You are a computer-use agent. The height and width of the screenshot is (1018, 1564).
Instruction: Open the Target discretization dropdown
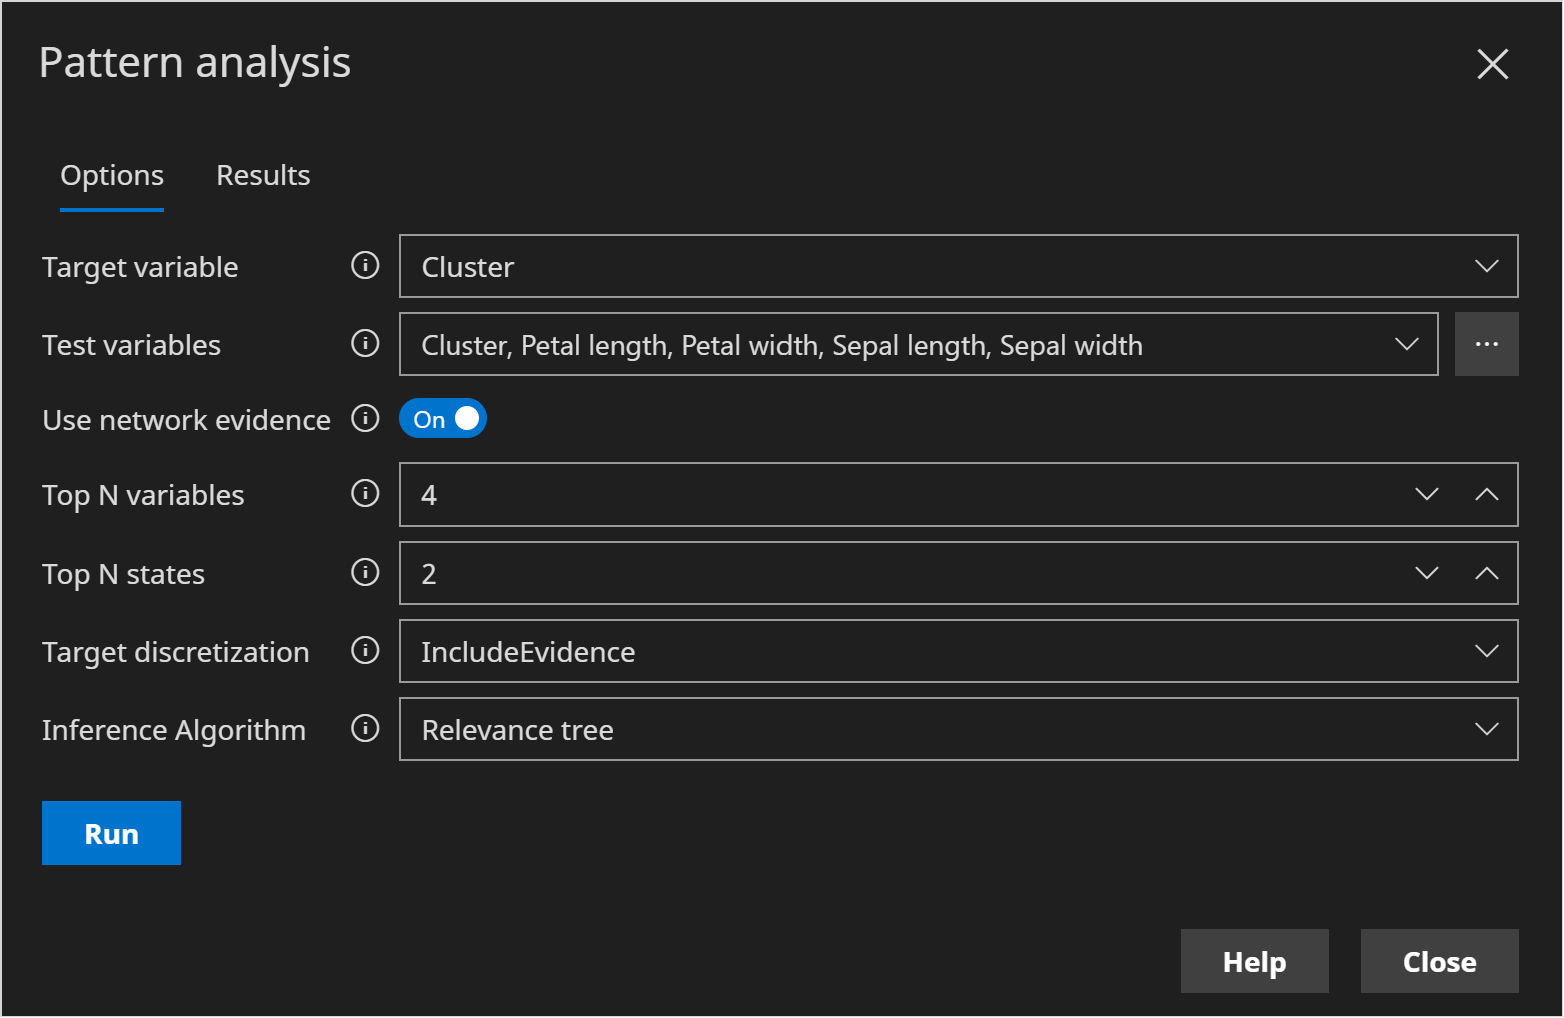[x=1486, y=651]
